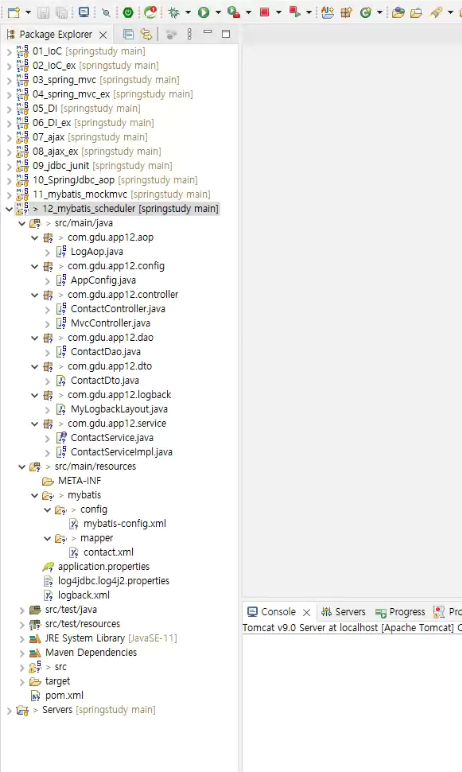Click the green Spring Boot dashboard icon
462x772 pixels.
pos(128,12)
